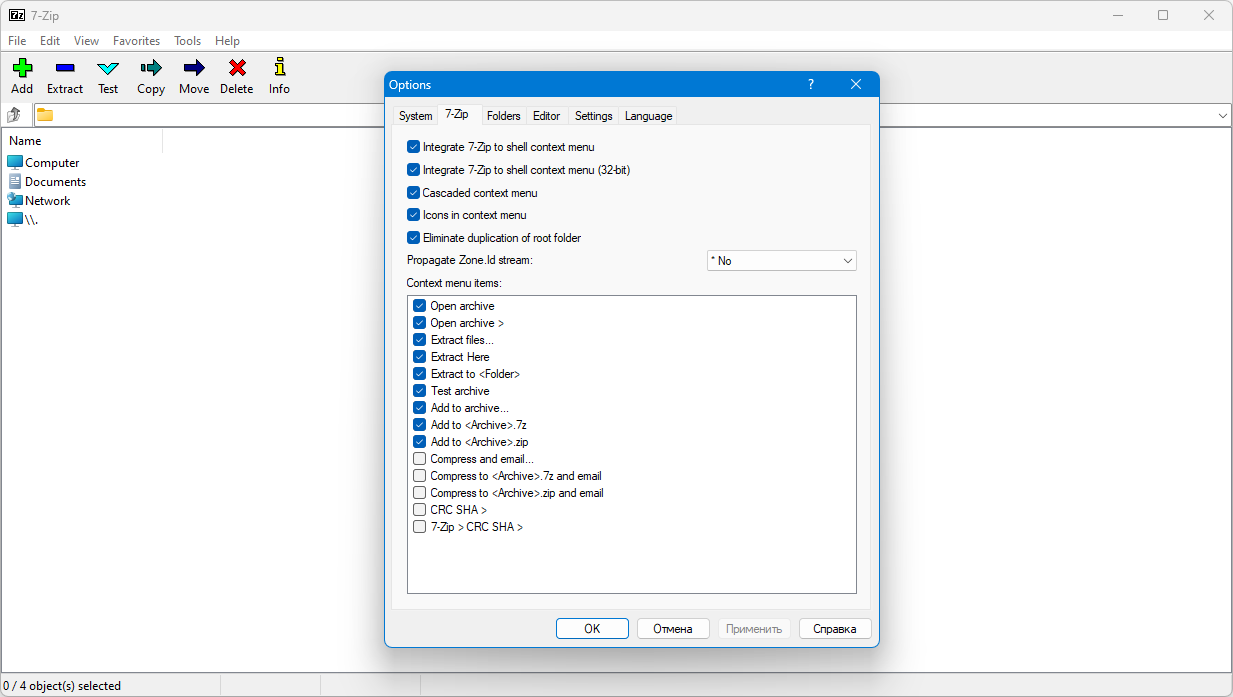Uncheck the Open archive > item
Image resolution: width=1233 pixels, height=697 pixels.
click(420, 323)
